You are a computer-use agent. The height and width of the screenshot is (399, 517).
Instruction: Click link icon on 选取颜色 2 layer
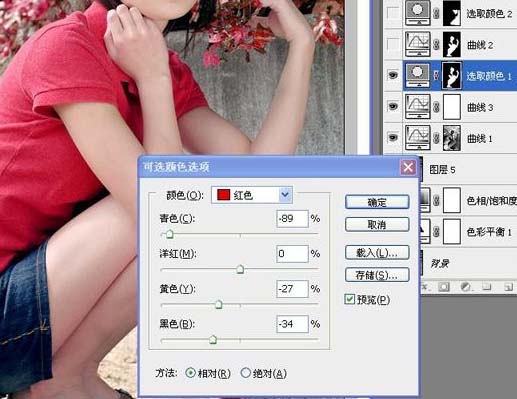(x=436, y=13)
